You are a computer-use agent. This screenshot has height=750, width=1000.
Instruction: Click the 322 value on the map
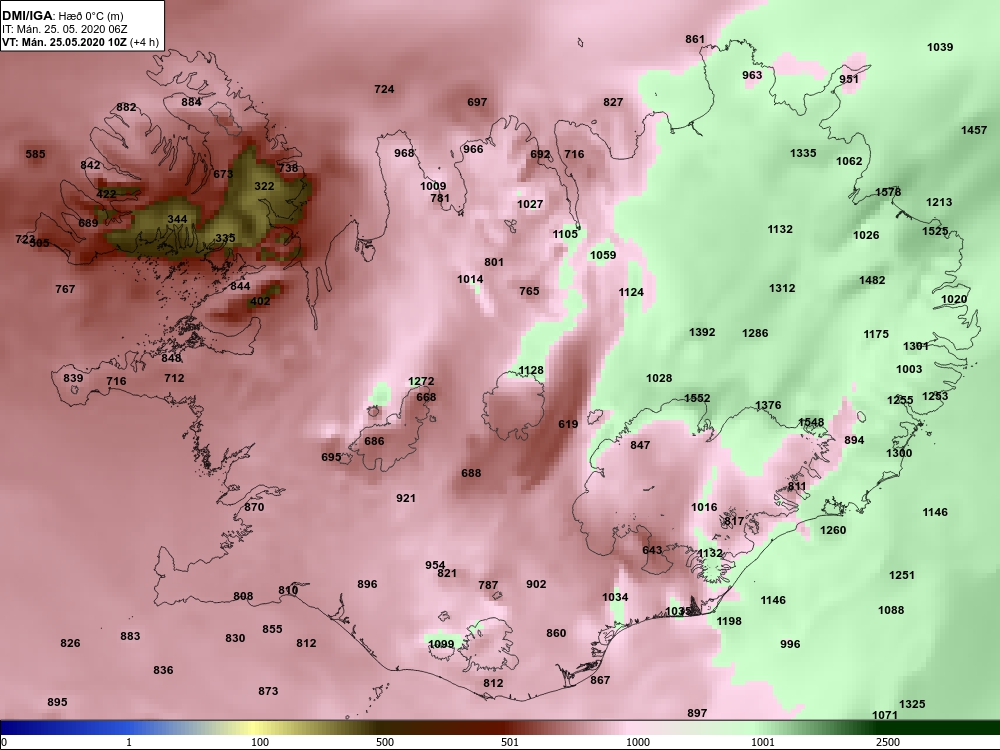tap(264, 186)
